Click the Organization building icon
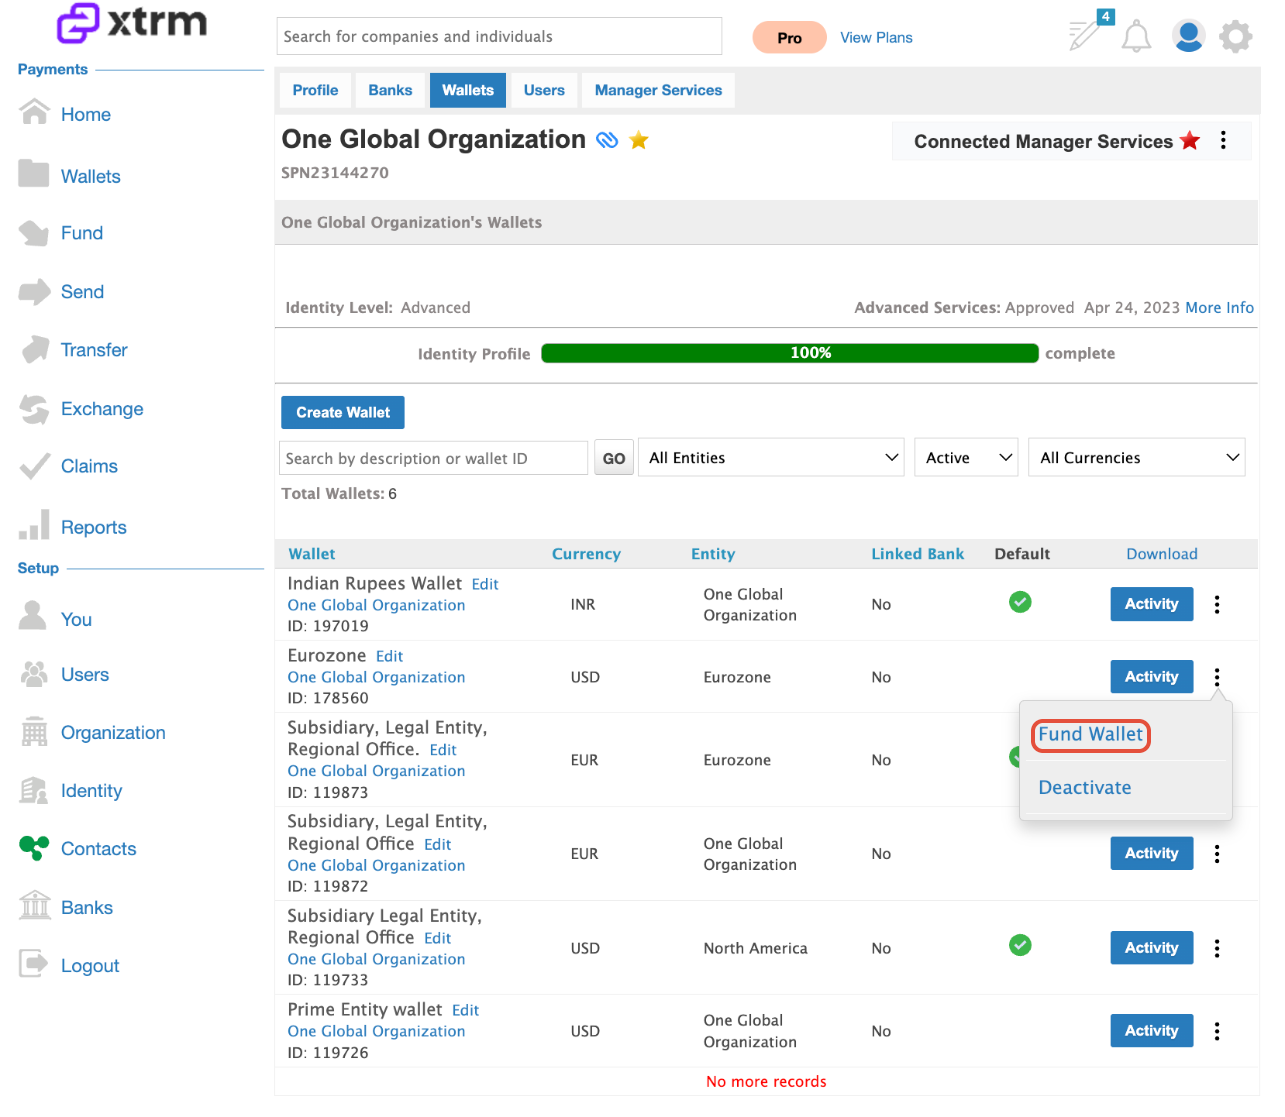This screenshot has height=1117, width=1285. (x=34, y=732)
